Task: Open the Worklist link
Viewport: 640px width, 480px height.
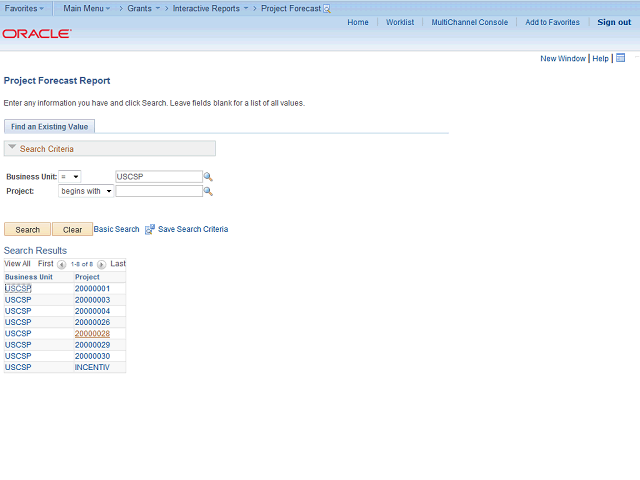Action: click(400, 22)
